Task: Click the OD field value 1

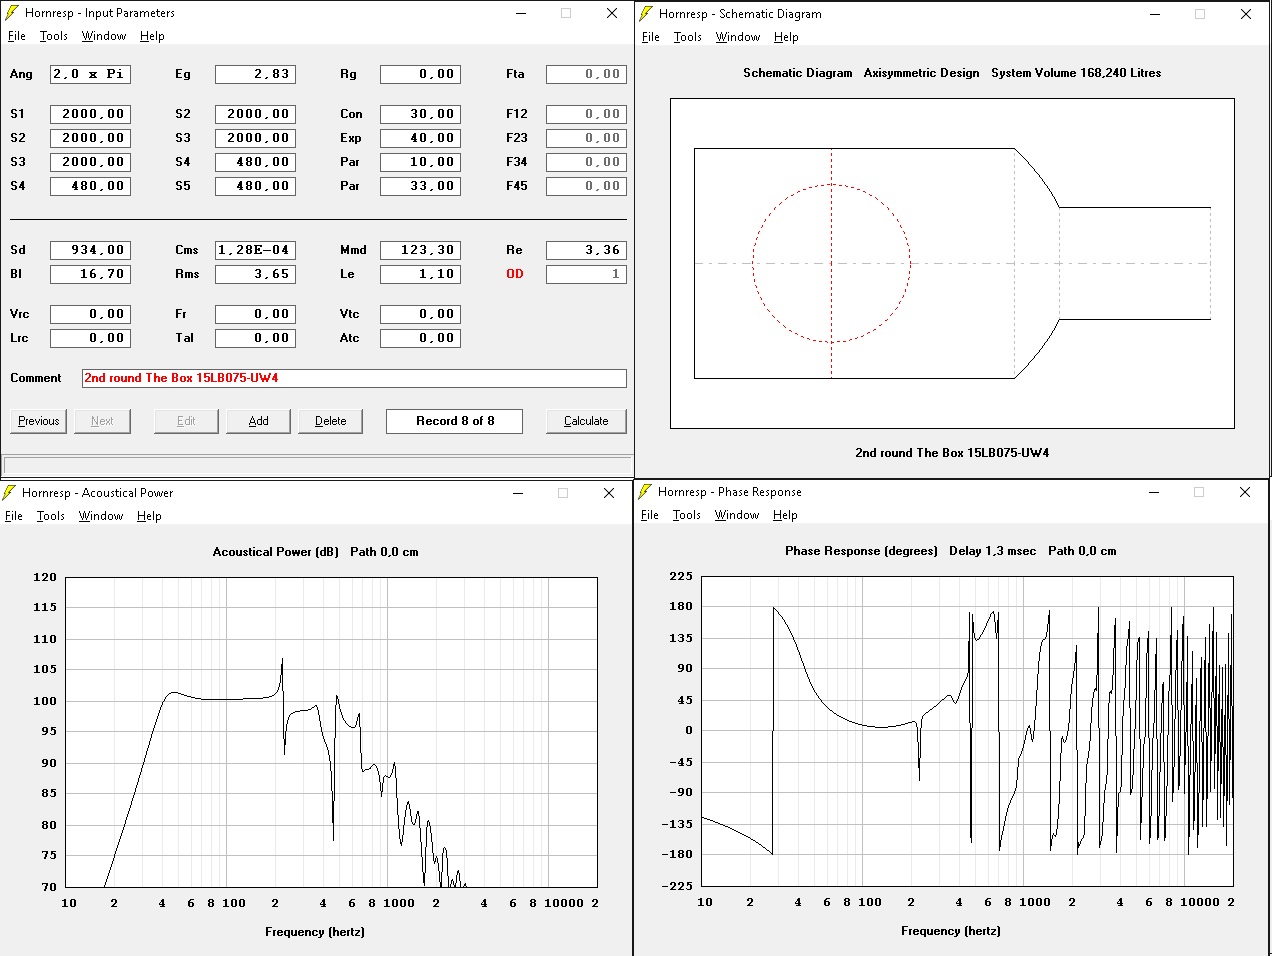Action: pyautogui.click(x=586, y=274)
